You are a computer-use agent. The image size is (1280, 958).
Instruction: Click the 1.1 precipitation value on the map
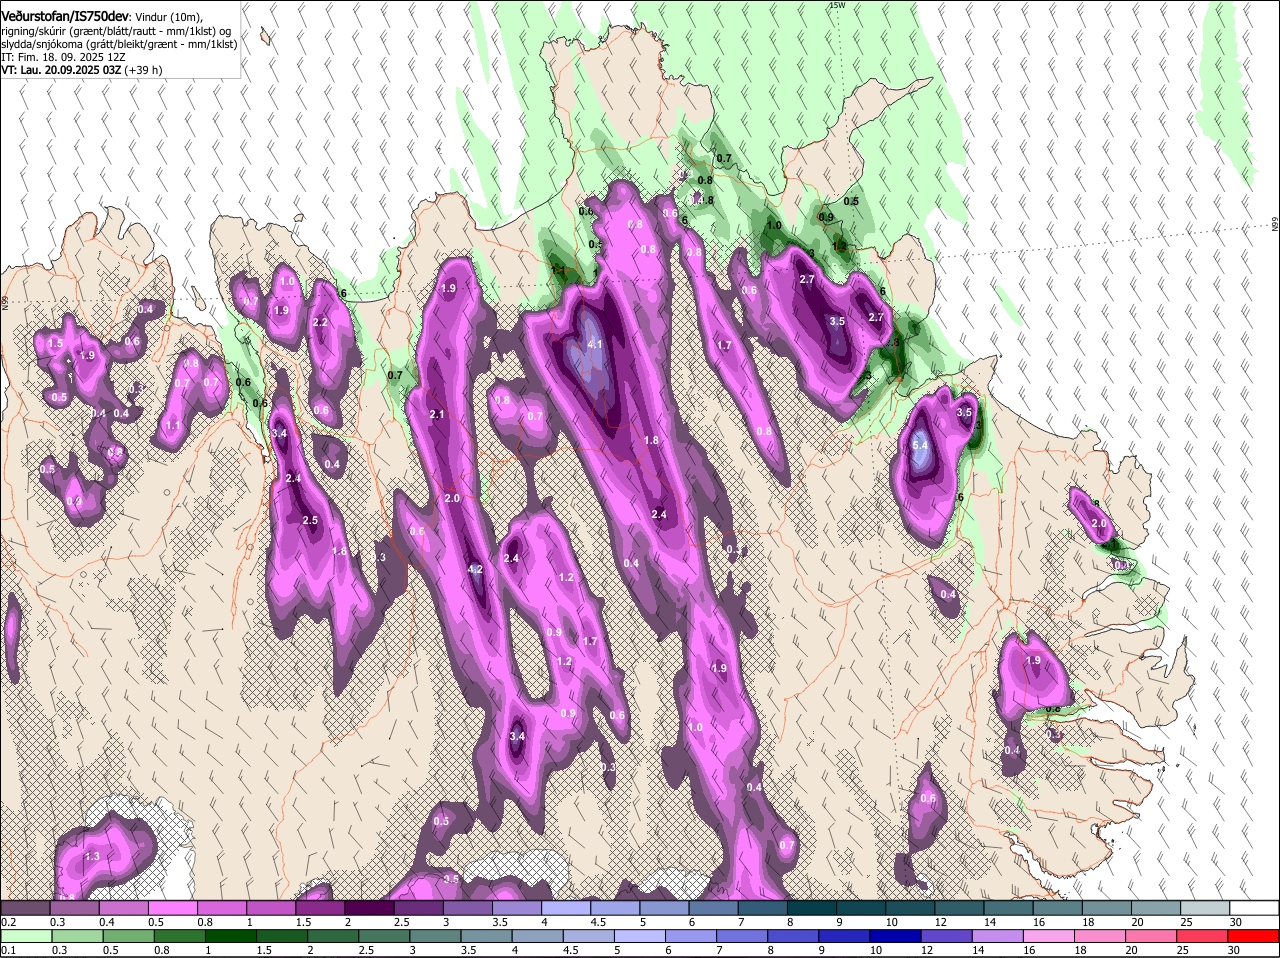click(x=173, y=426)
